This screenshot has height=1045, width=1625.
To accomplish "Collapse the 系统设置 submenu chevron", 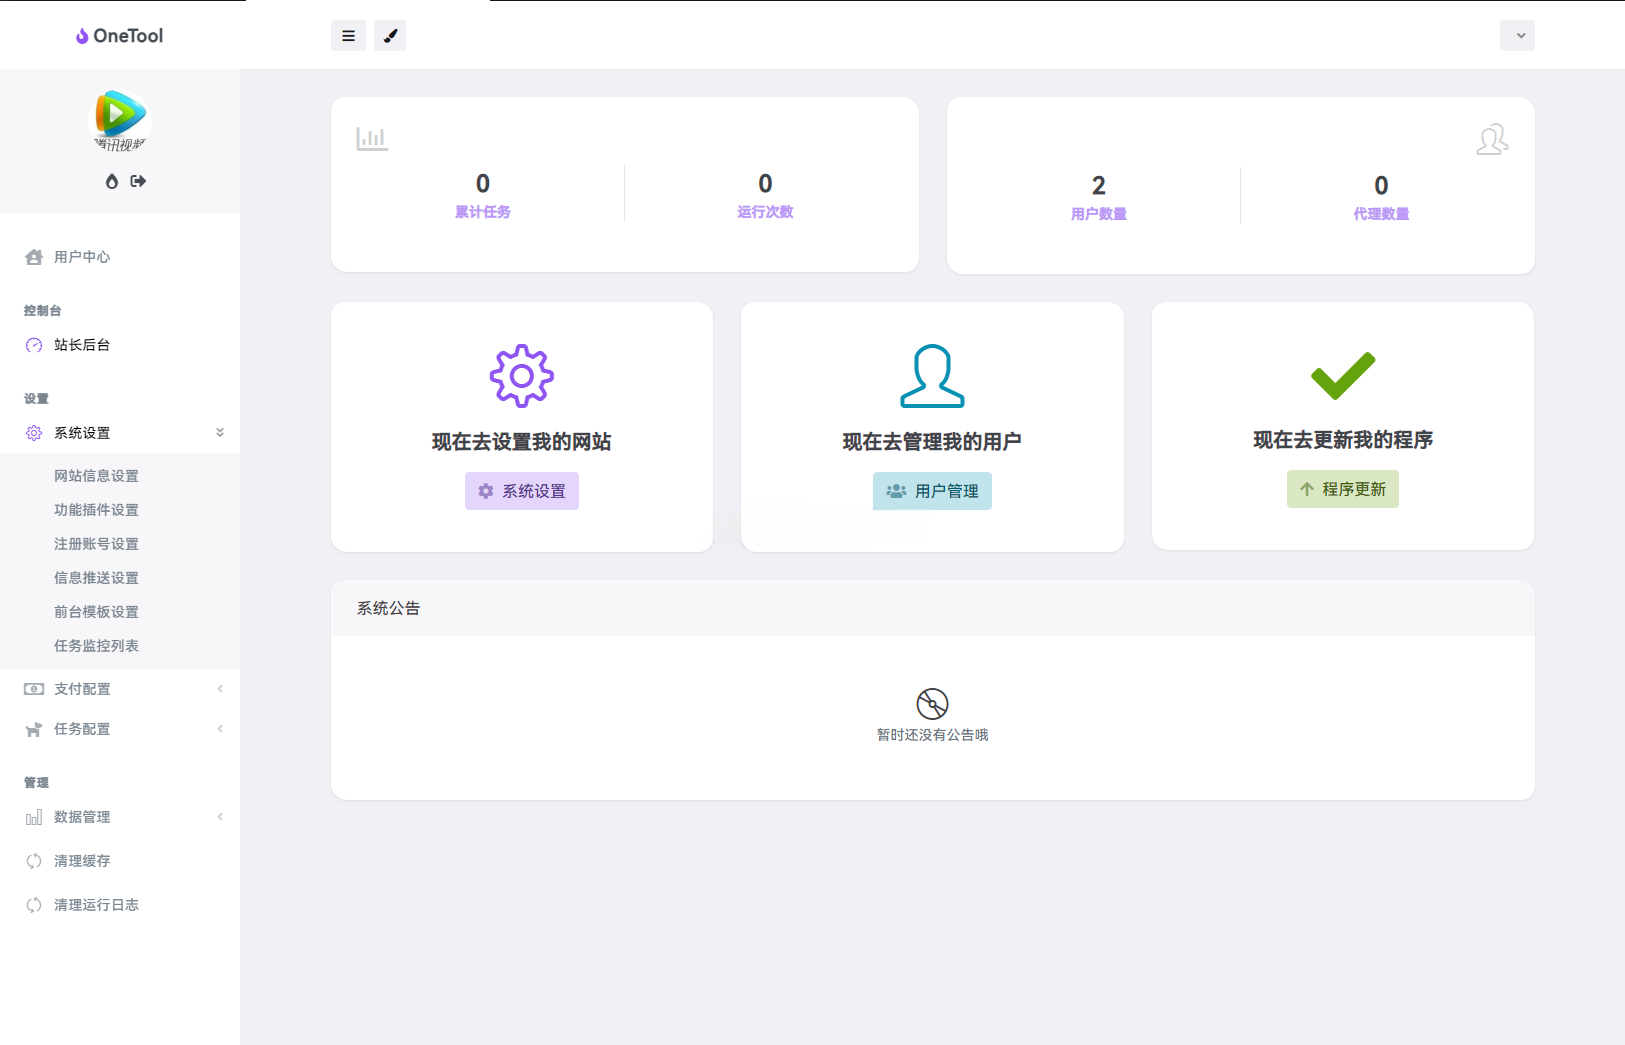I will point(219,432).
